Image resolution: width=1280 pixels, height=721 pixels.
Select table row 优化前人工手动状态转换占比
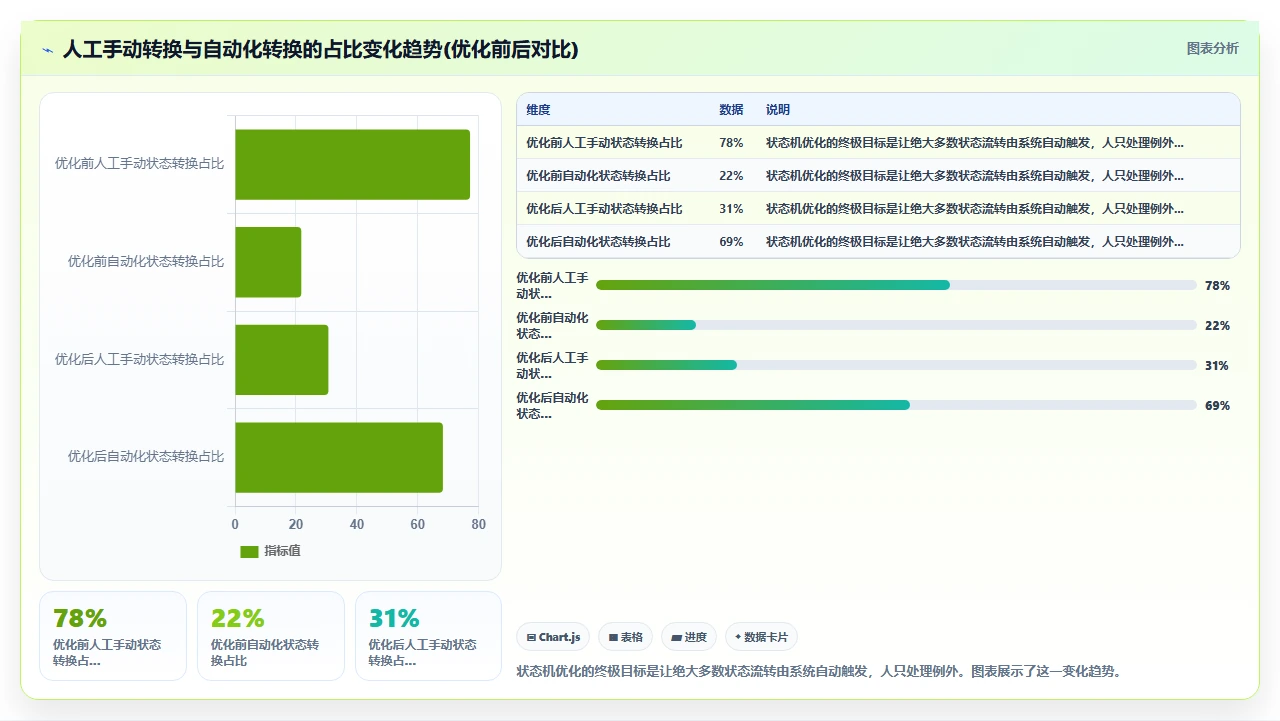pyautogui.click(x=878, y=143)
